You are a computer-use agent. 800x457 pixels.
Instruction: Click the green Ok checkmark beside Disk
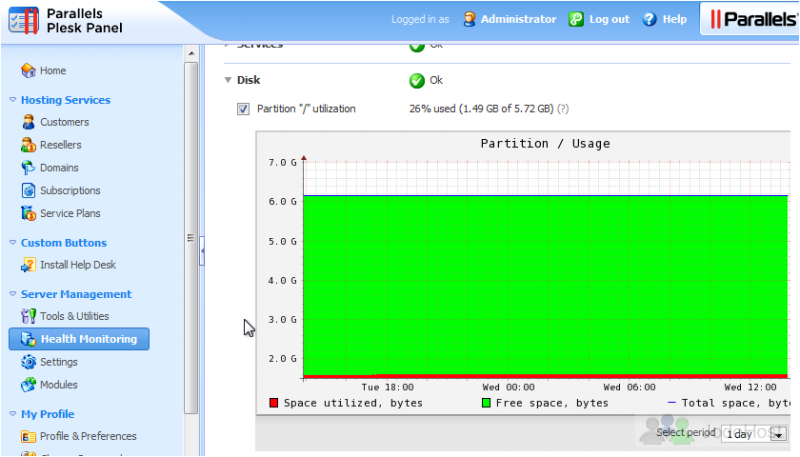417,81
